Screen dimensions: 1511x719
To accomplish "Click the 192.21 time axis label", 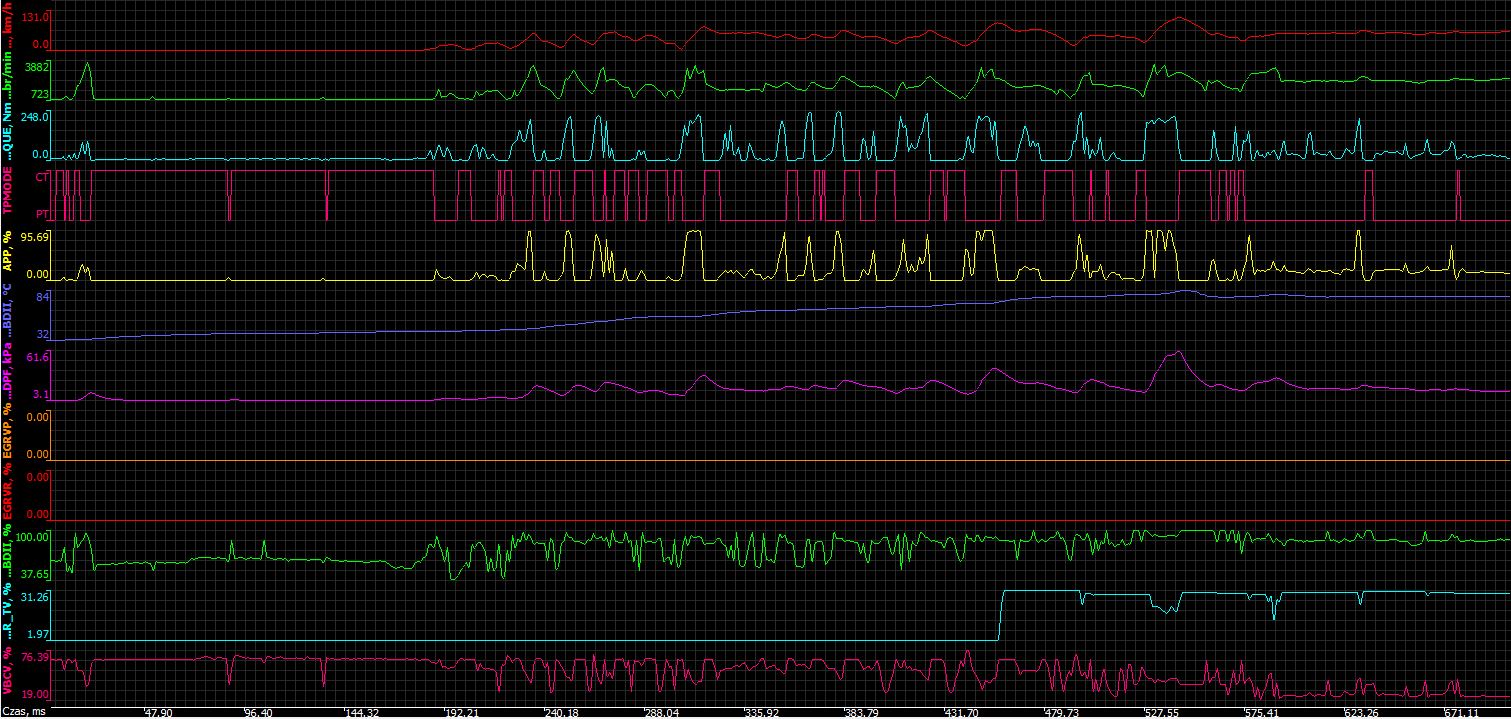I will [461, 713].
